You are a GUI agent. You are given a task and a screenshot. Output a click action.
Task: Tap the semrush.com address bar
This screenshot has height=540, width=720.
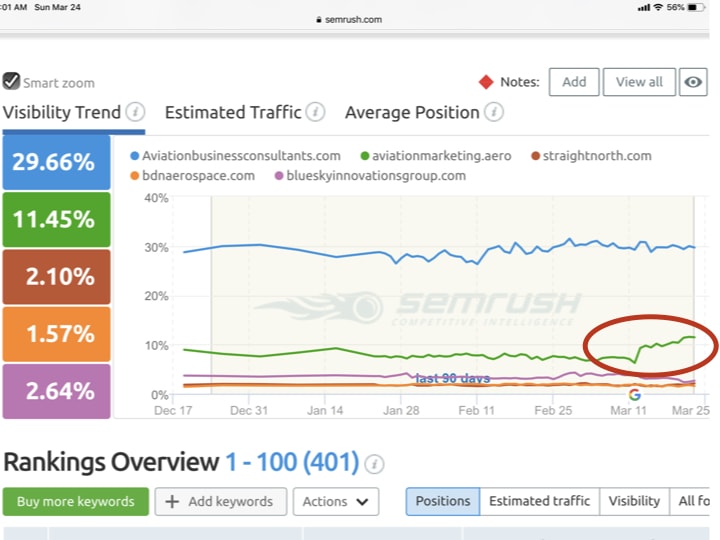349,20
